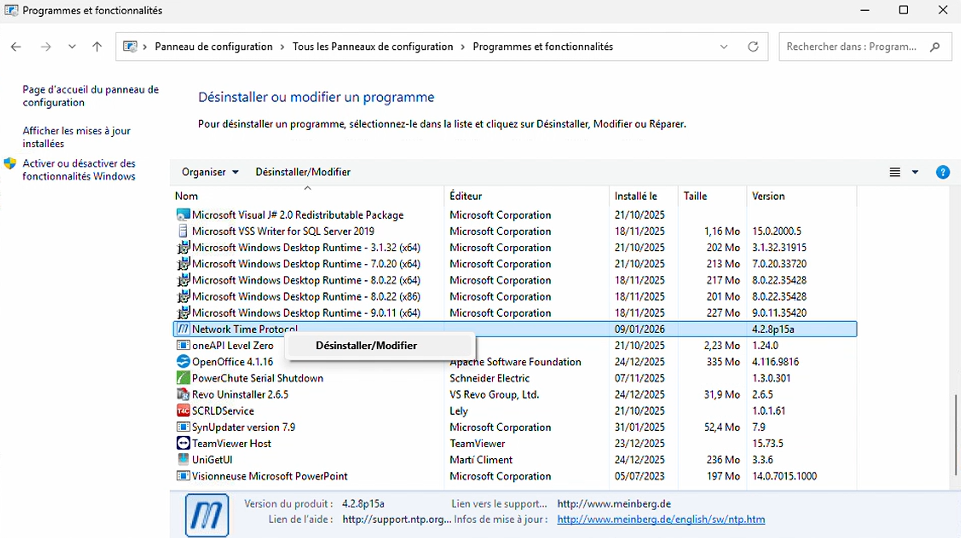Sort the list by Installé le column

pos(636,196)
